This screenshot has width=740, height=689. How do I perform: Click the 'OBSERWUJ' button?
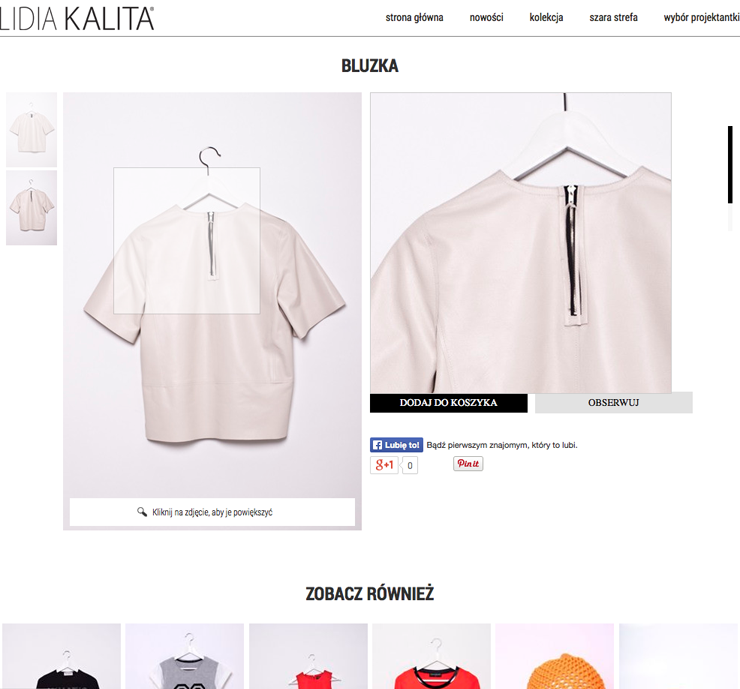point(614,403)
